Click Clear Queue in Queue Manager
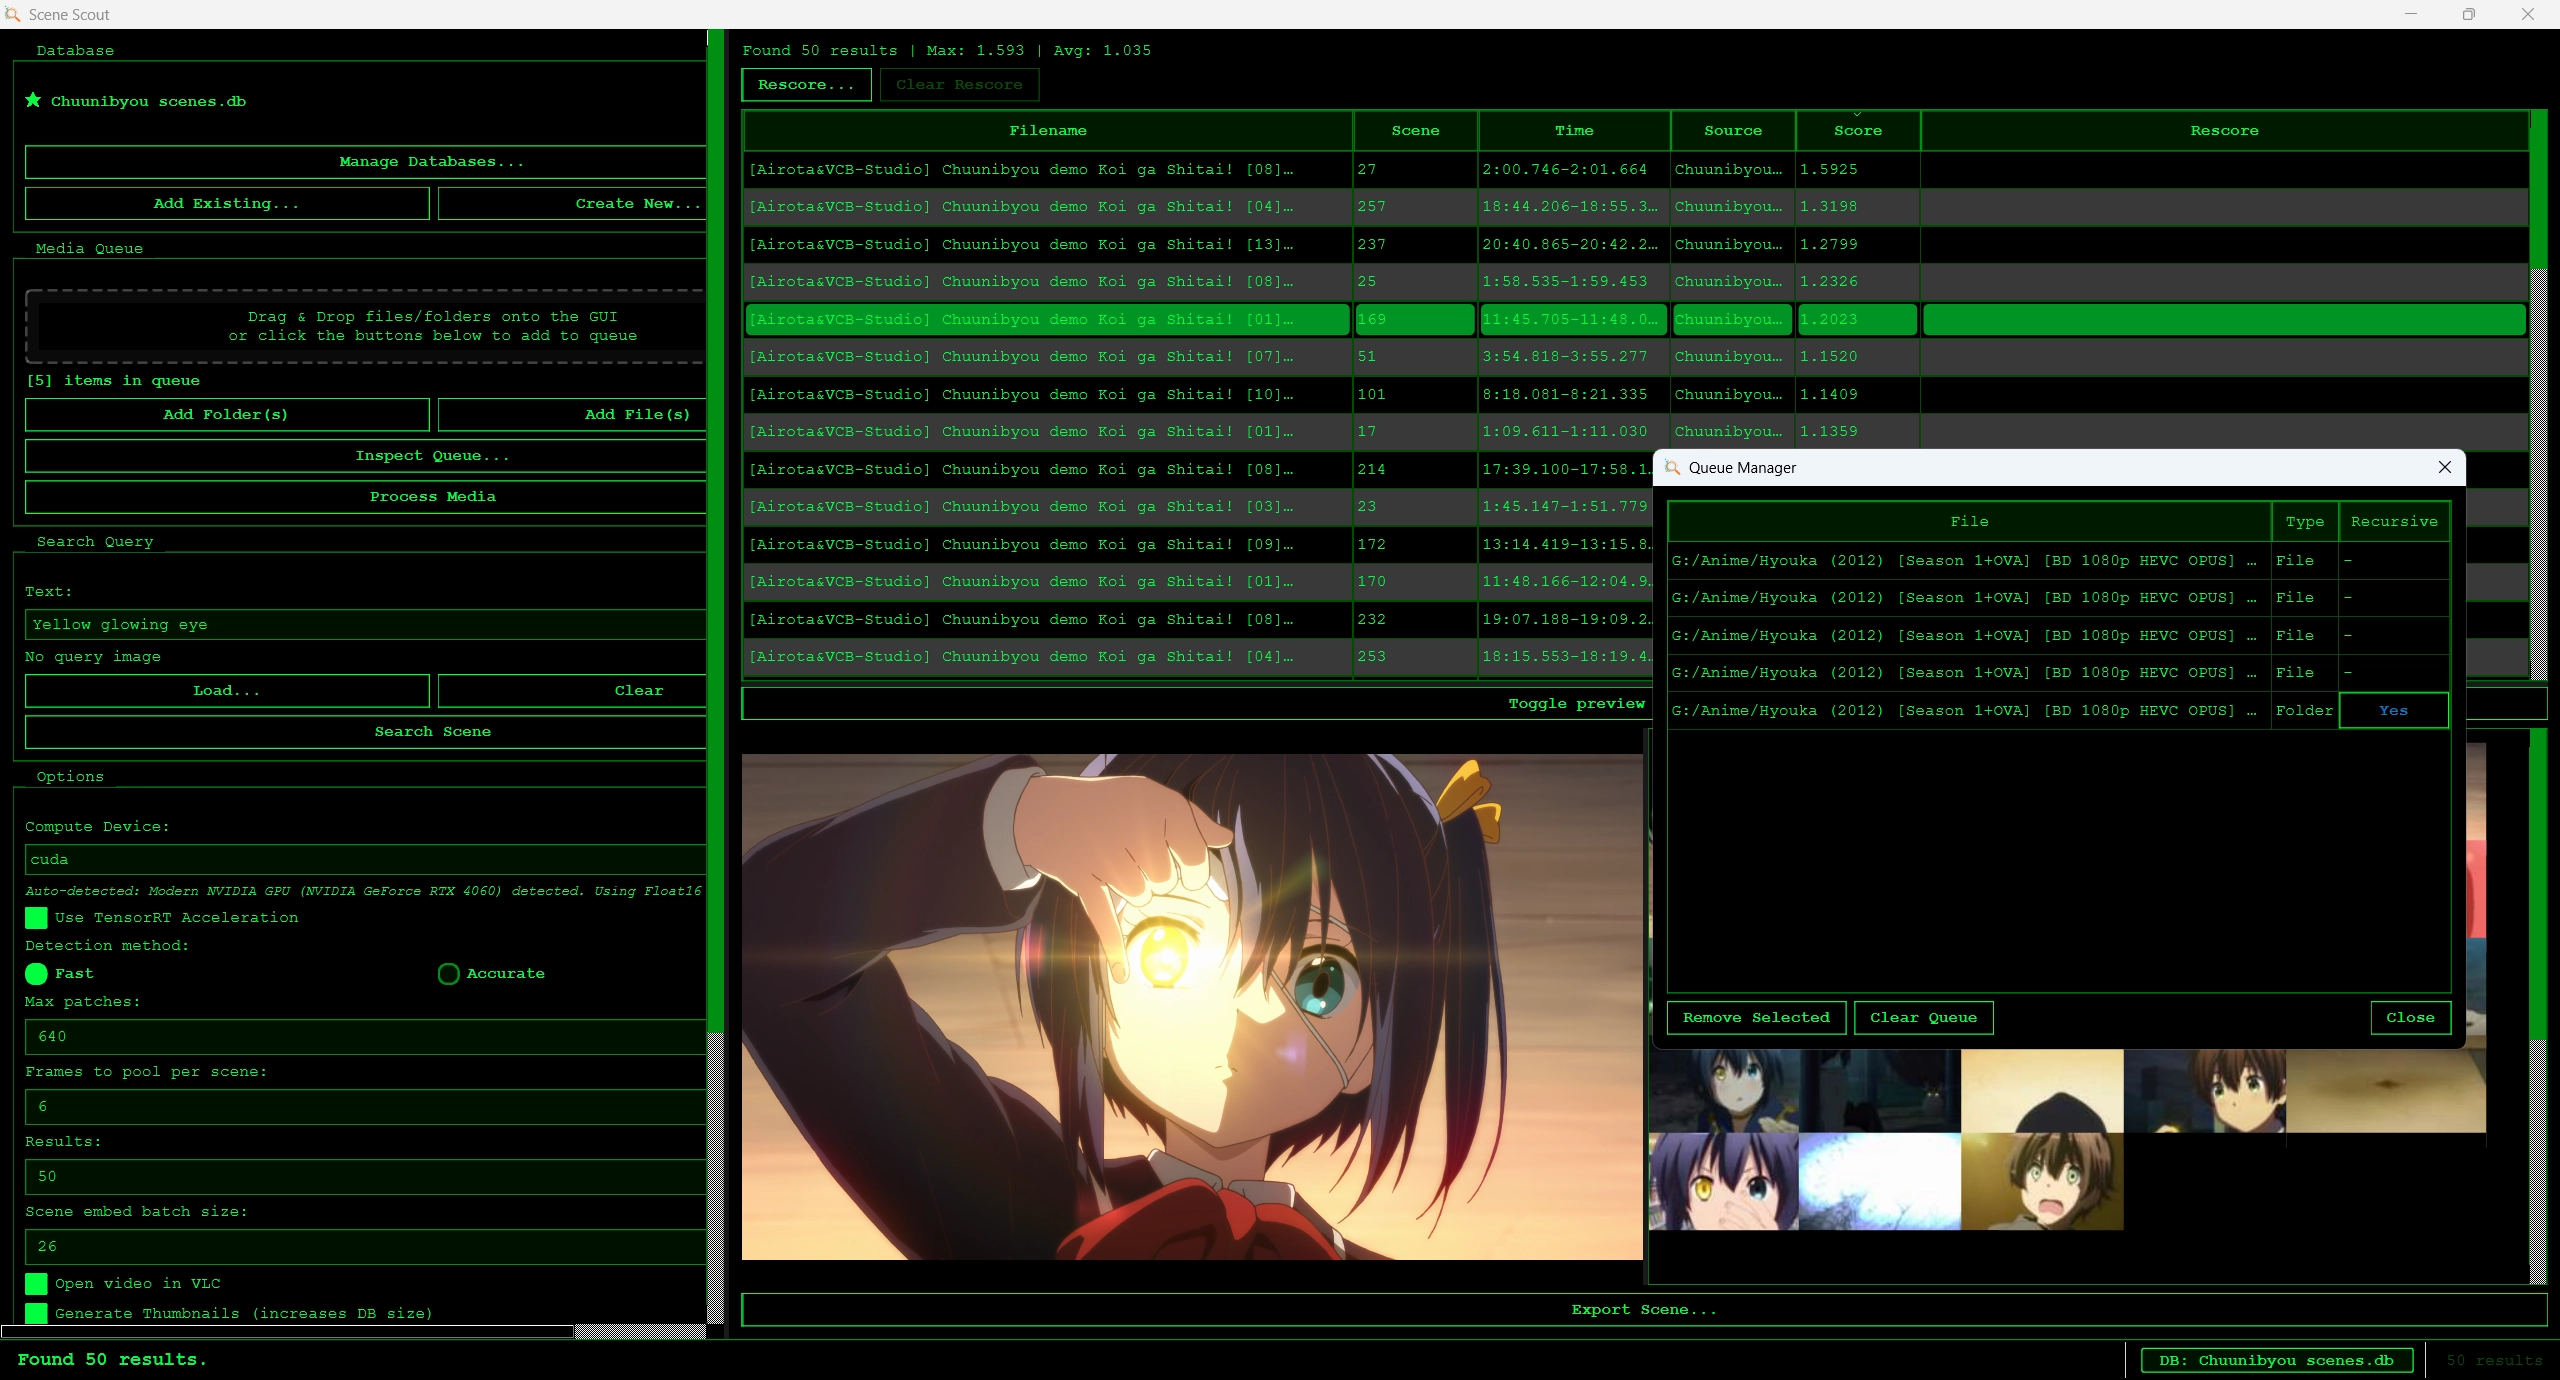Screen dimensions: 2560x1380 (1923, 1017)
